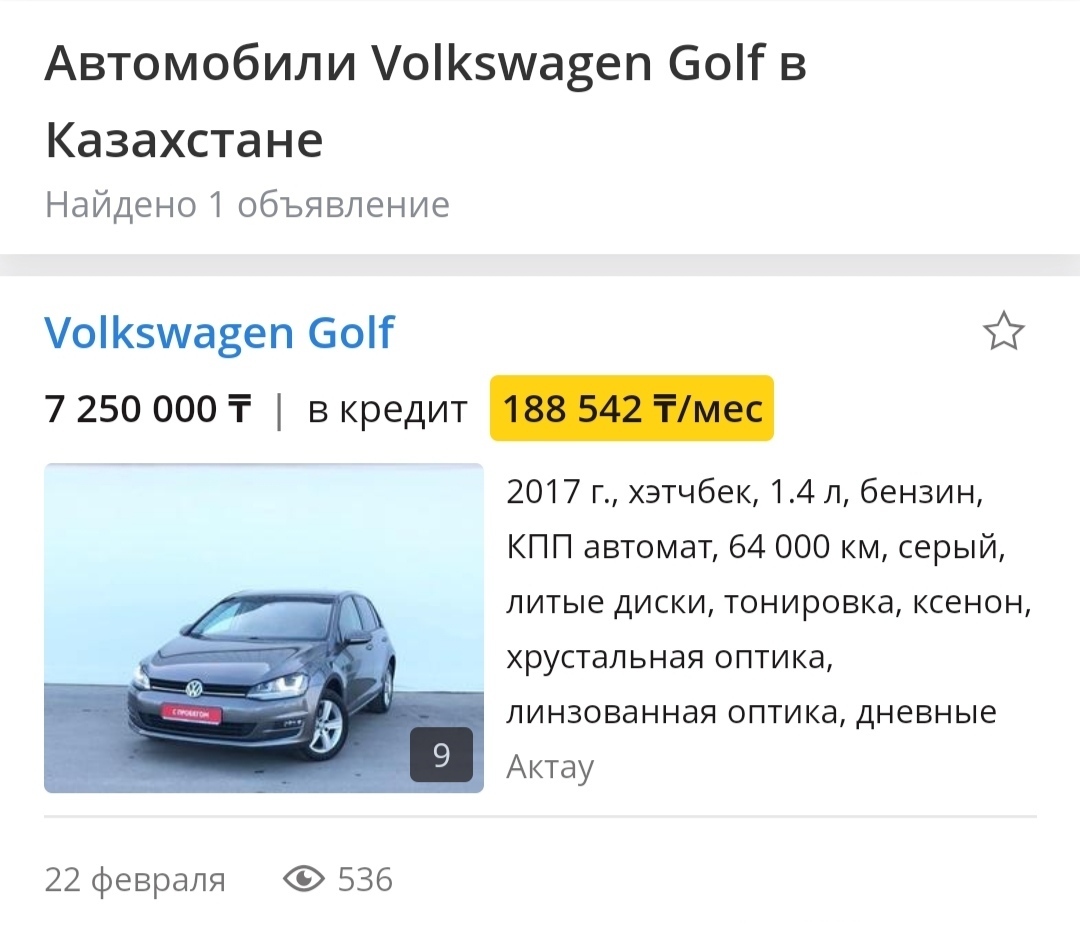1080x928 pixels.
Task: Click the 'литые диски, тонировка, ксенон' line
Action: point(769,602)
